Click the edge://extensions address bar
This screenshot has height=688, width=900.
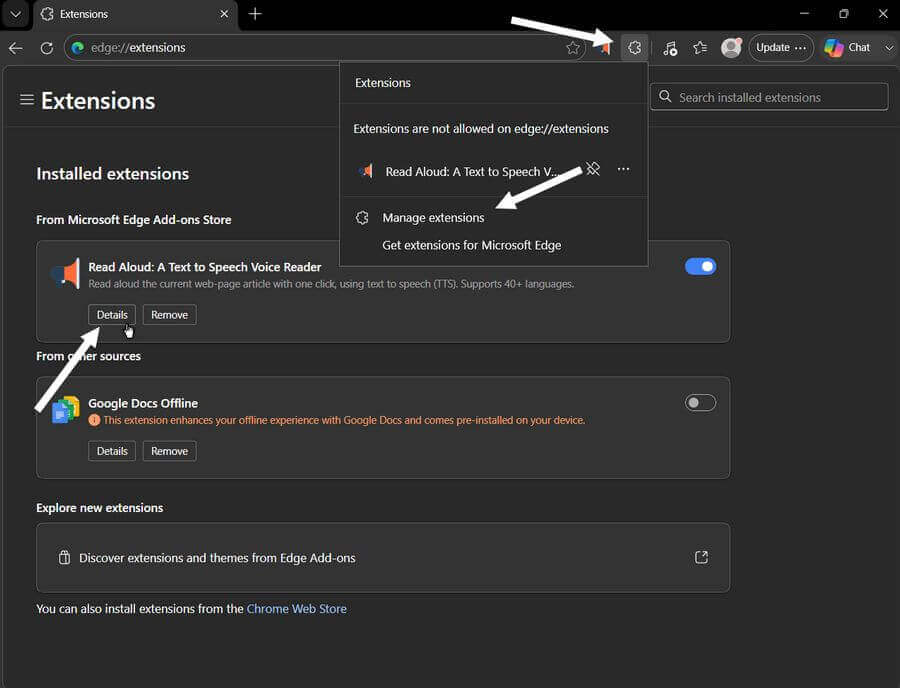pos(324,48)
